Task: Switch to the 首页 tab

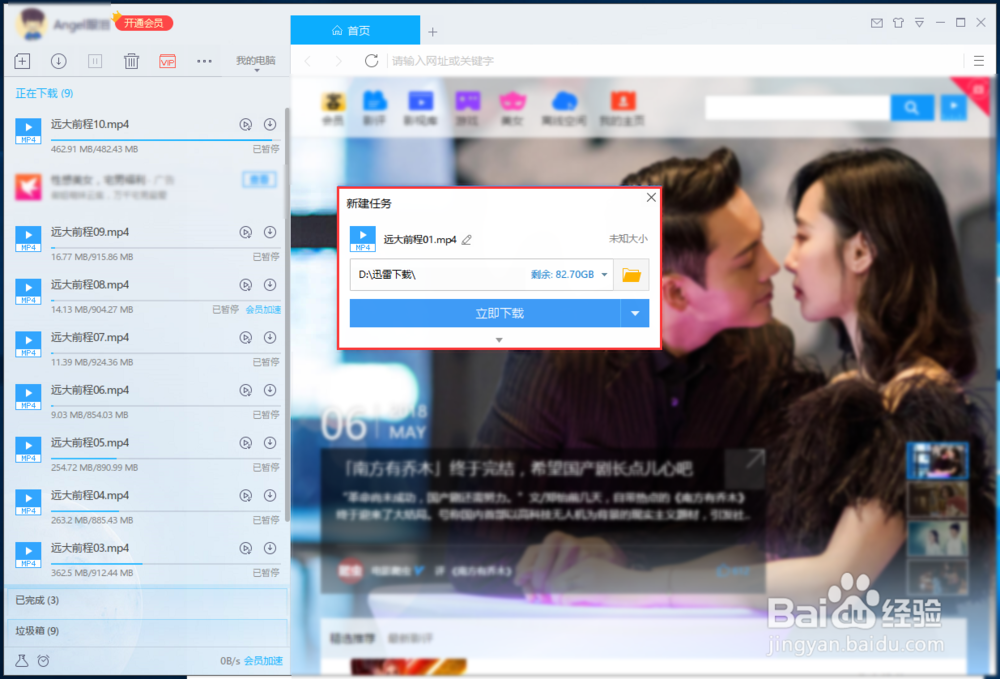Action: (355, 30)
